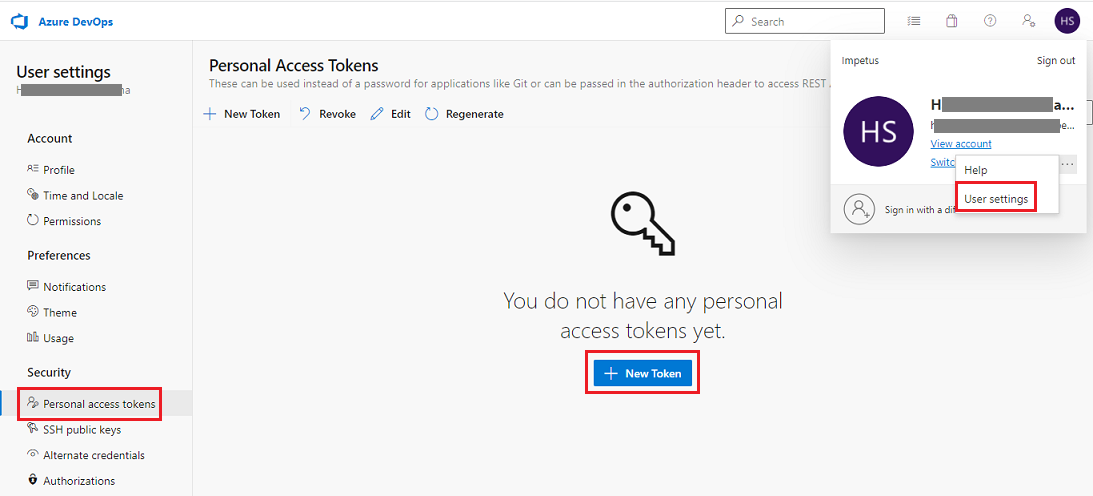Image resolution: width=1093 pixels, height=496 pixels.
Task: Click the Time and Locale globe icon
Action: (32, 194)
